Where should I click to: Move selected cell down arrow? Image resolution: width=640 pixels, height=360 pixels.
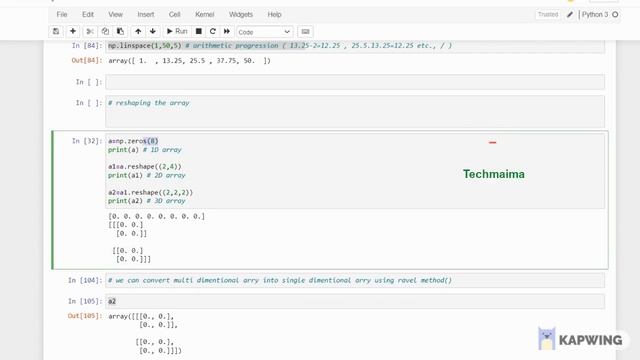(x=153, y=31)
